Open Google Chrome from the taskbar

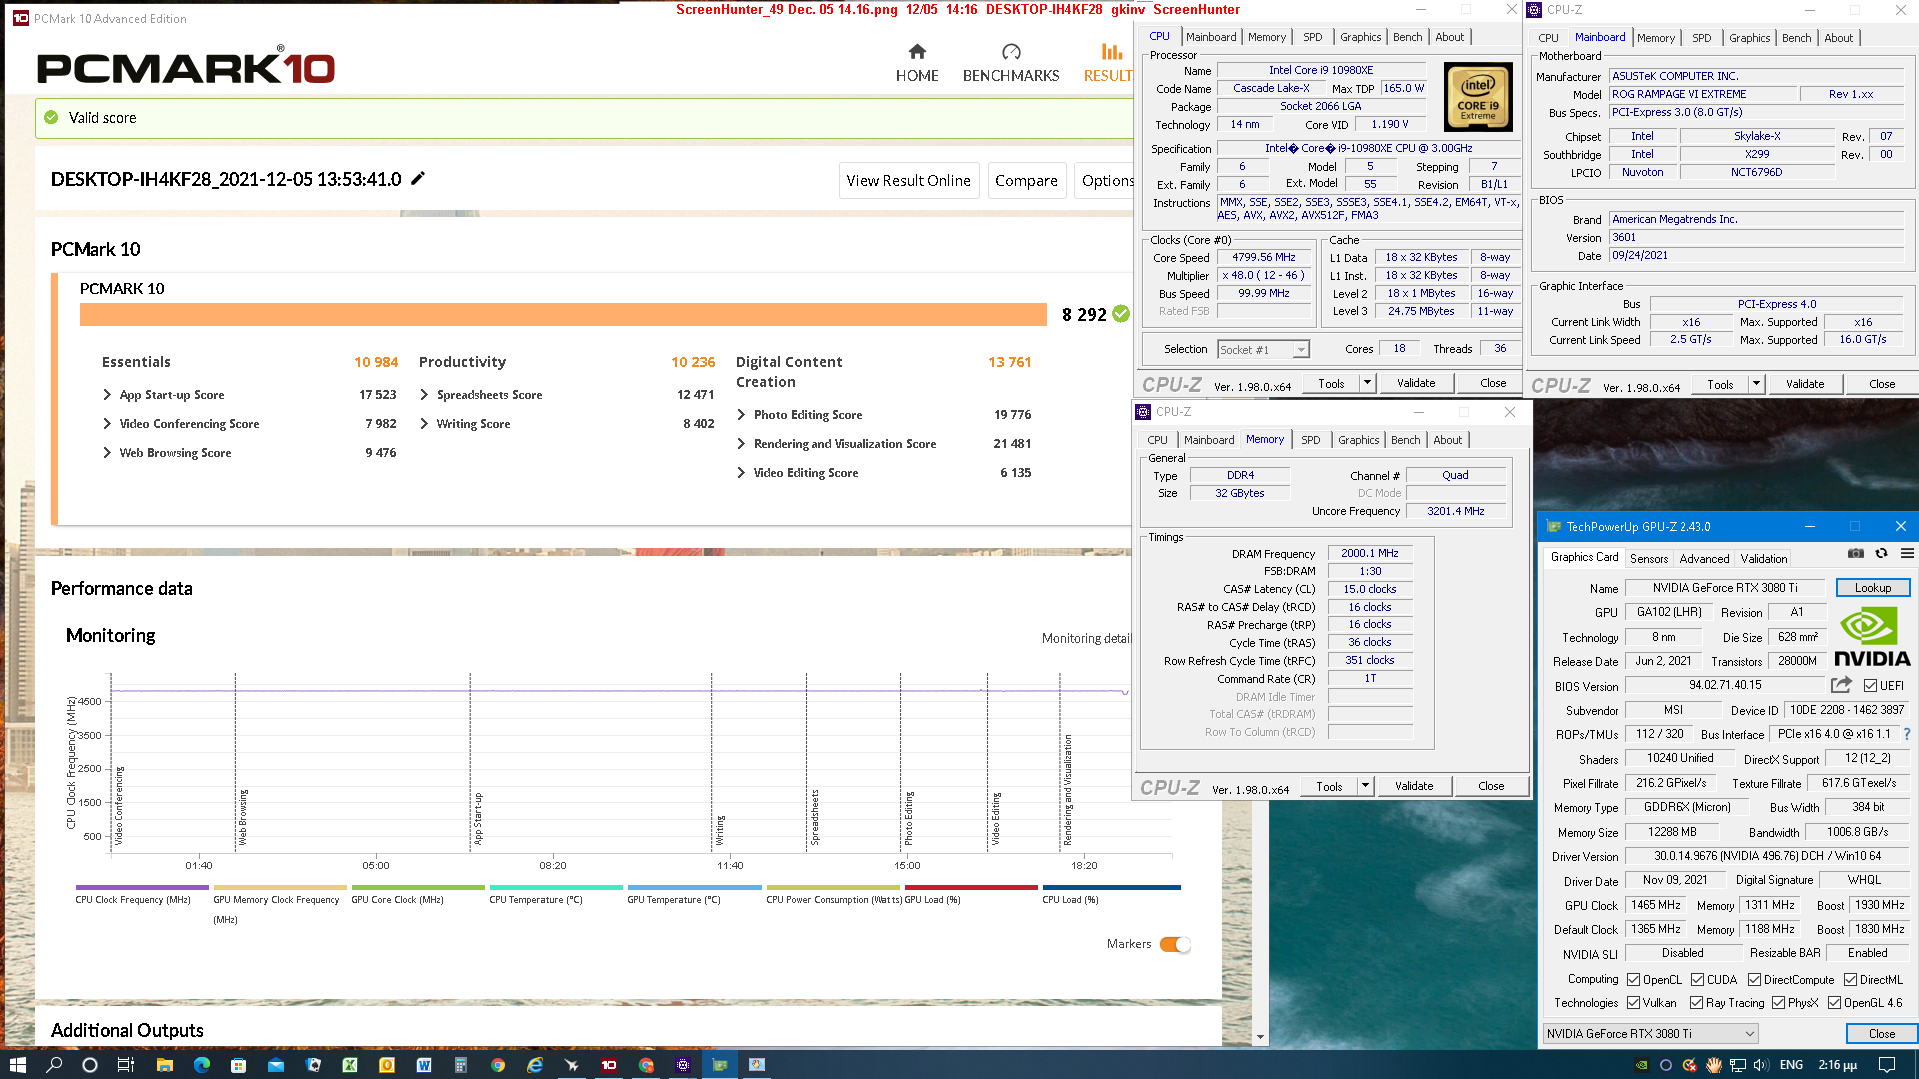click(498, 1065)
